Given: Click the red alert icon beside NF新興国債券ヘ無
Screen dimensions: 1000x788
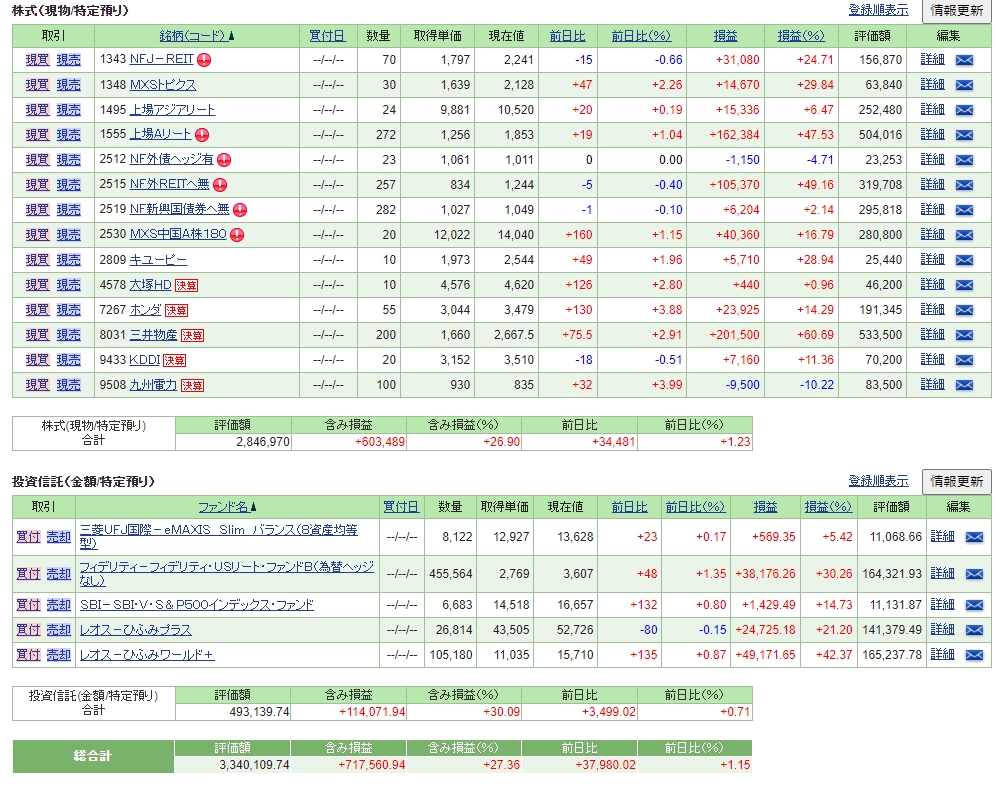Looking at the screenshot, I should point(240,210).
